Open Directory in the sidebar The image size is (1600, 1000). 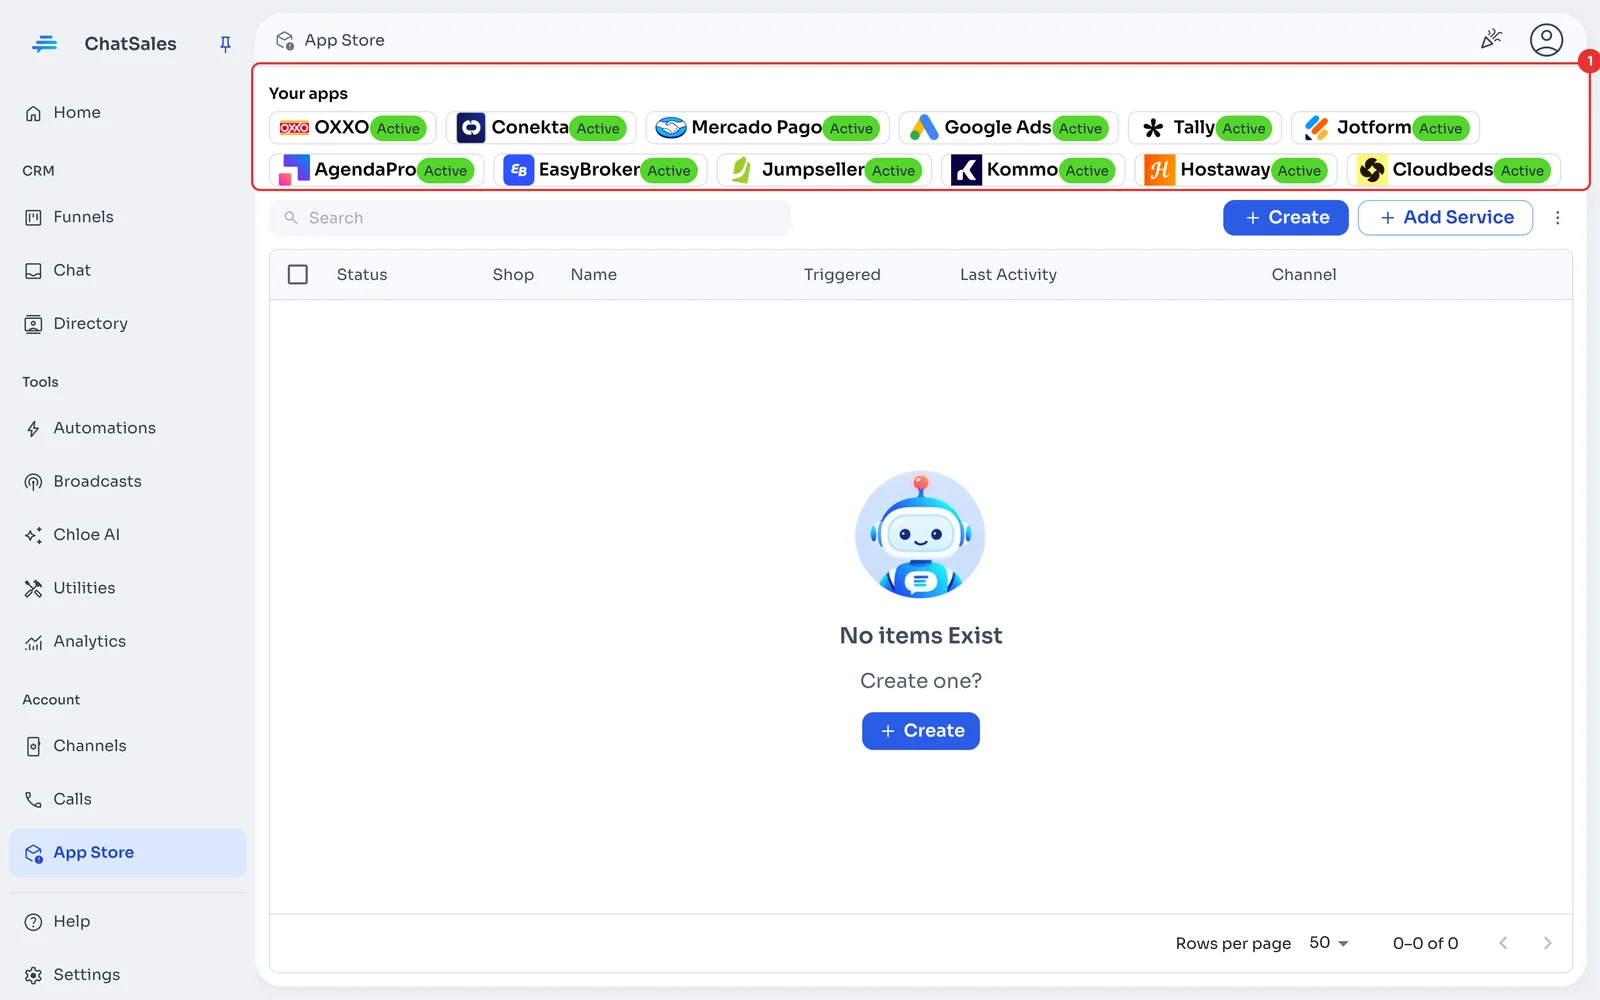[128, 324]
